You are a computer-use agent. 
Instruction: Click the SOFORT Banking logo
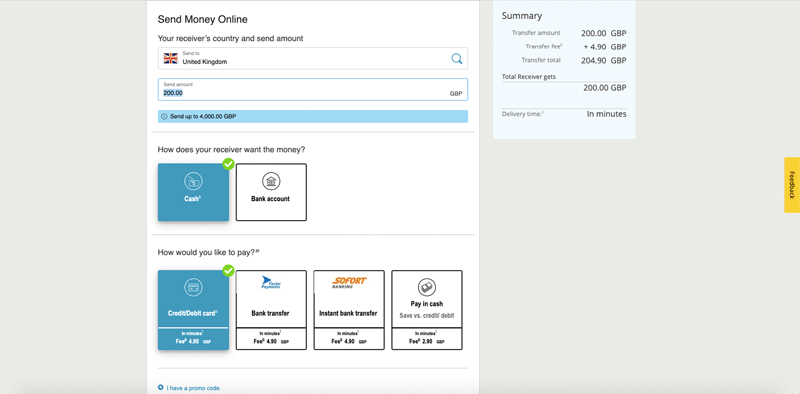pyautogui.click(x=349, y=283)
